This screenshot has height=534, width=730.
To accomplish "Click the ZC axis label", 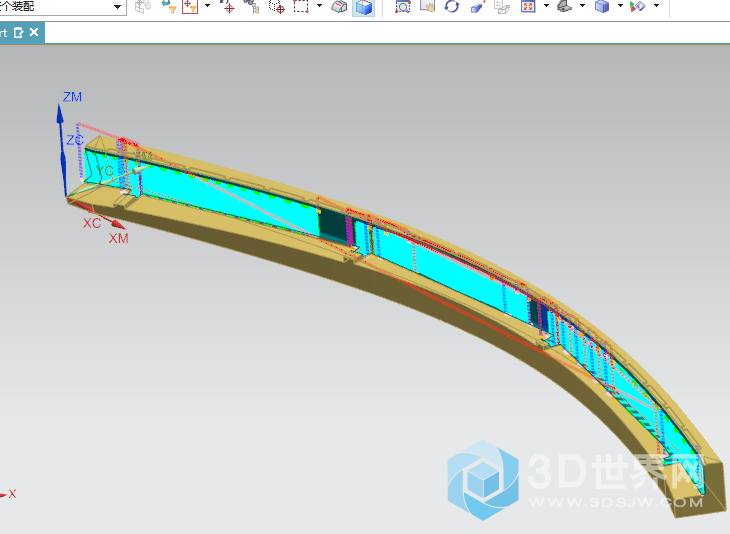I will [74, 140].
